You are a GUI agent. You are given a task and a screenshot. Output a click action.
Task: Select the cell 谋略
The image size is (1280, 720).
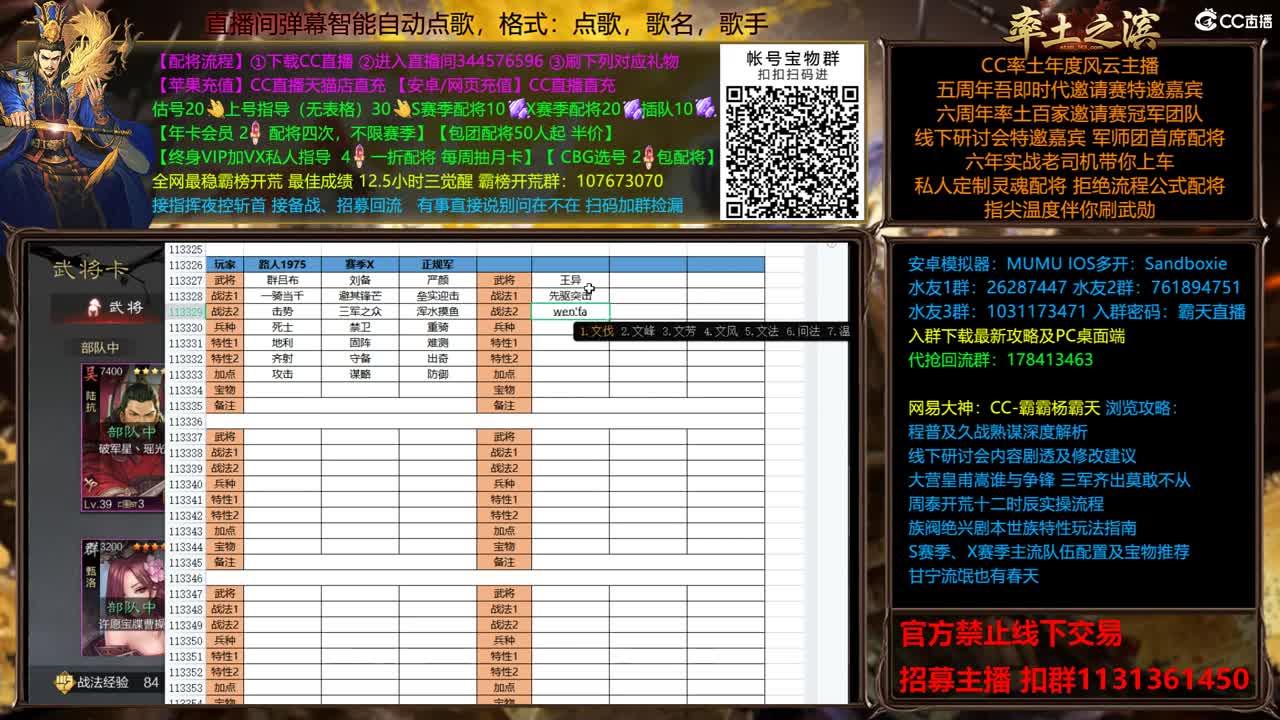point(360,374)
